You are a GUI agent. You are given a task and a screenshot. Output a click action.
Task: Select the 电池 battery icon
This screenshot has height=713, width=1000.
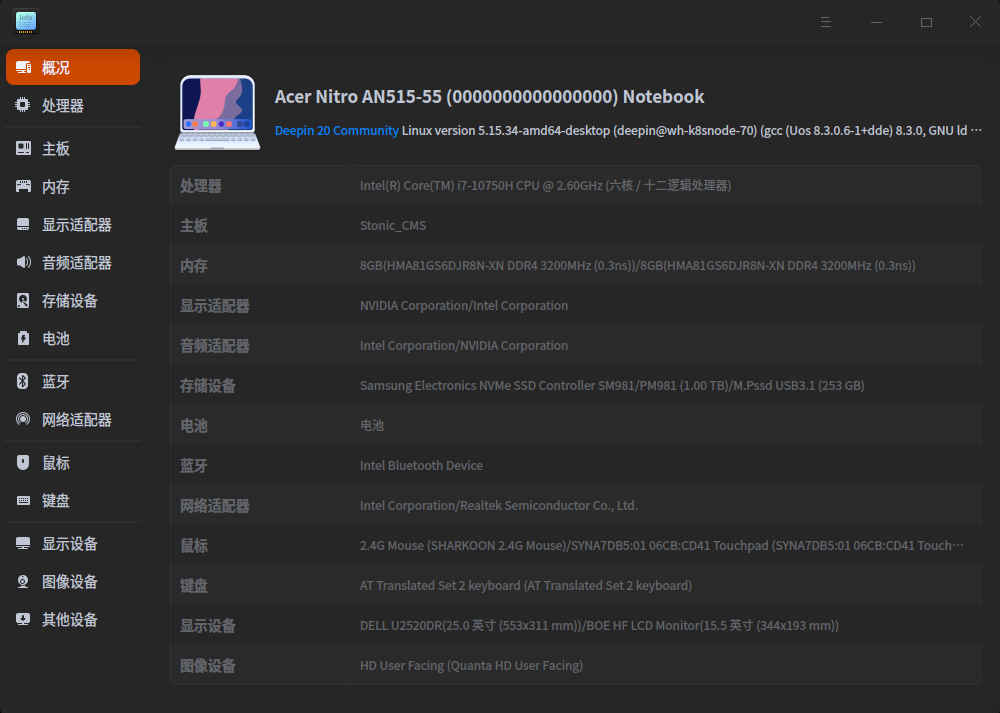point(24,338)
